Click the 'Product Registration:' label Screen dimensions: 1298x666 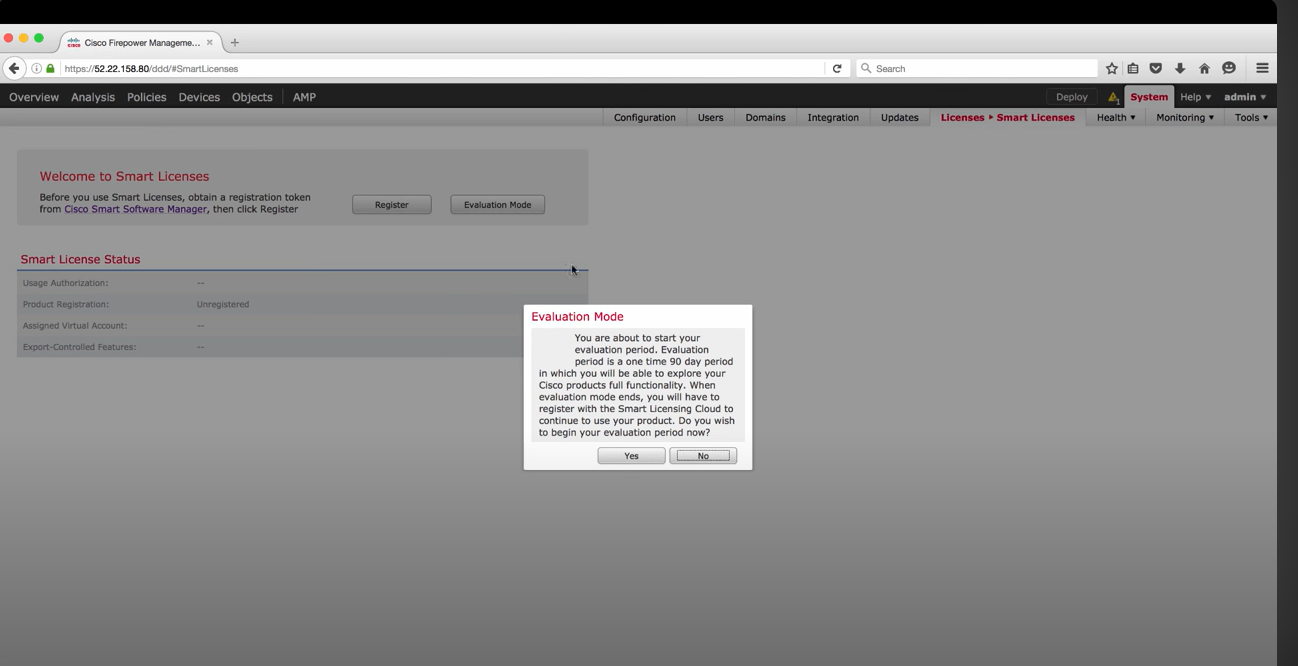(x=66, y=304)
